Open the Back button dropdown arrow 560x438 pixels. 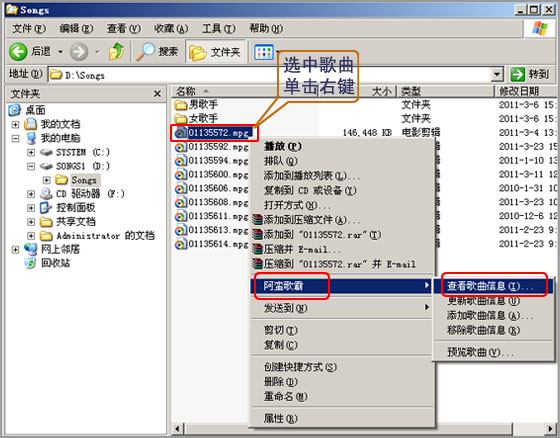[60, 52]
